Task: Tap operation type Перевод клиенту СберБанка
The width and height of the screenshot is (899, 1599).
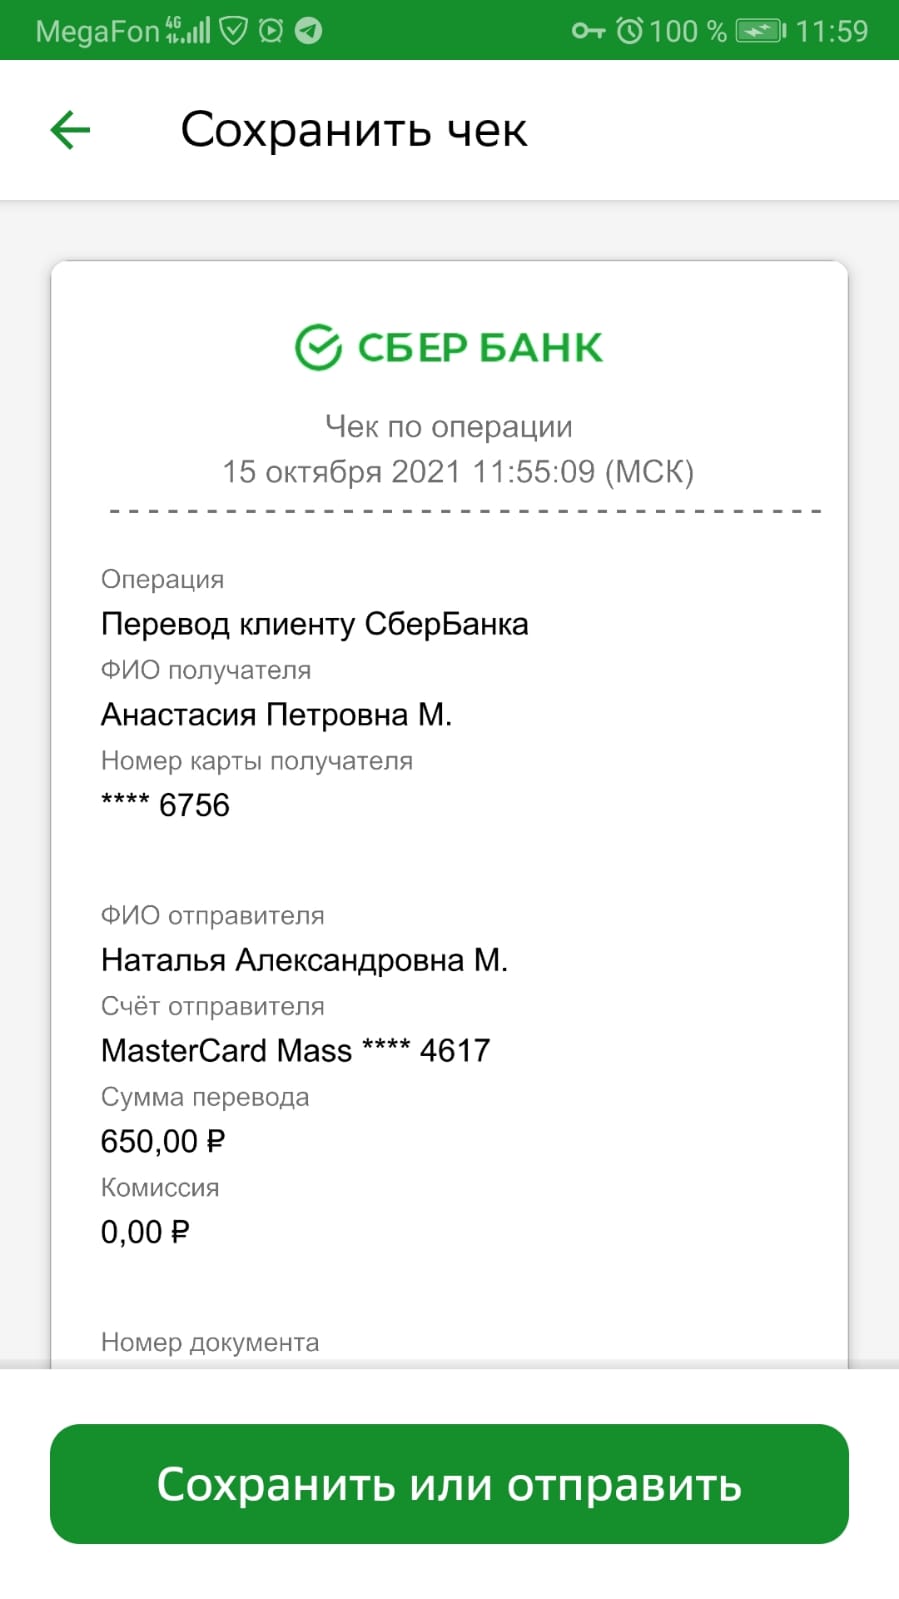Action: [315, 624]
